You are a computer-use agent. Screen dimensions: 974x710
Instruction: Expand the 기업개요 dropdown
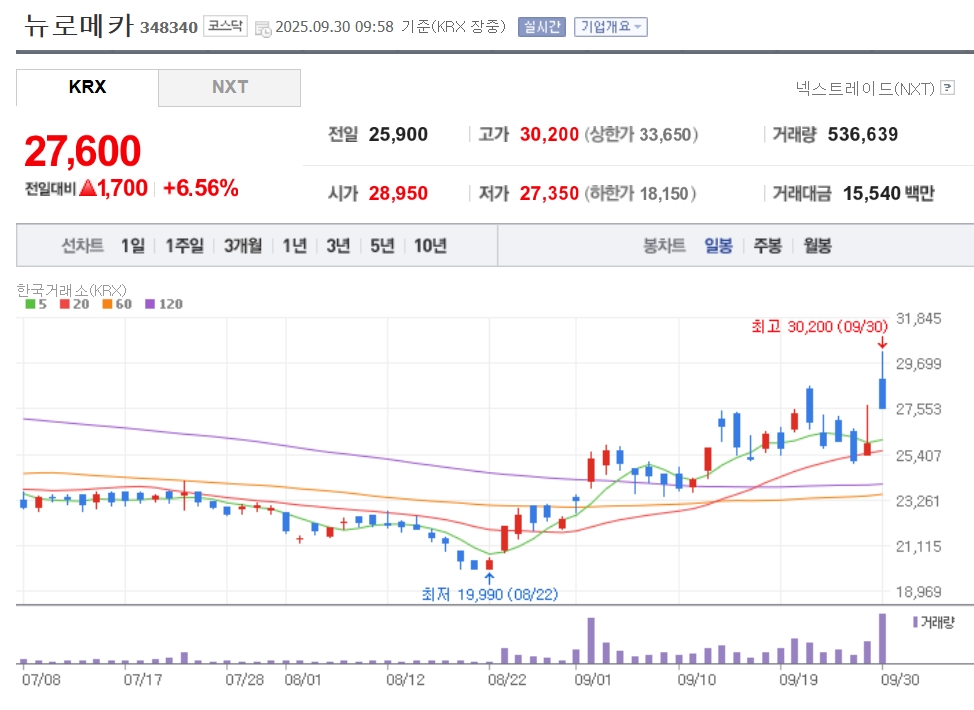pyautogui.click(x=610, y=27)
